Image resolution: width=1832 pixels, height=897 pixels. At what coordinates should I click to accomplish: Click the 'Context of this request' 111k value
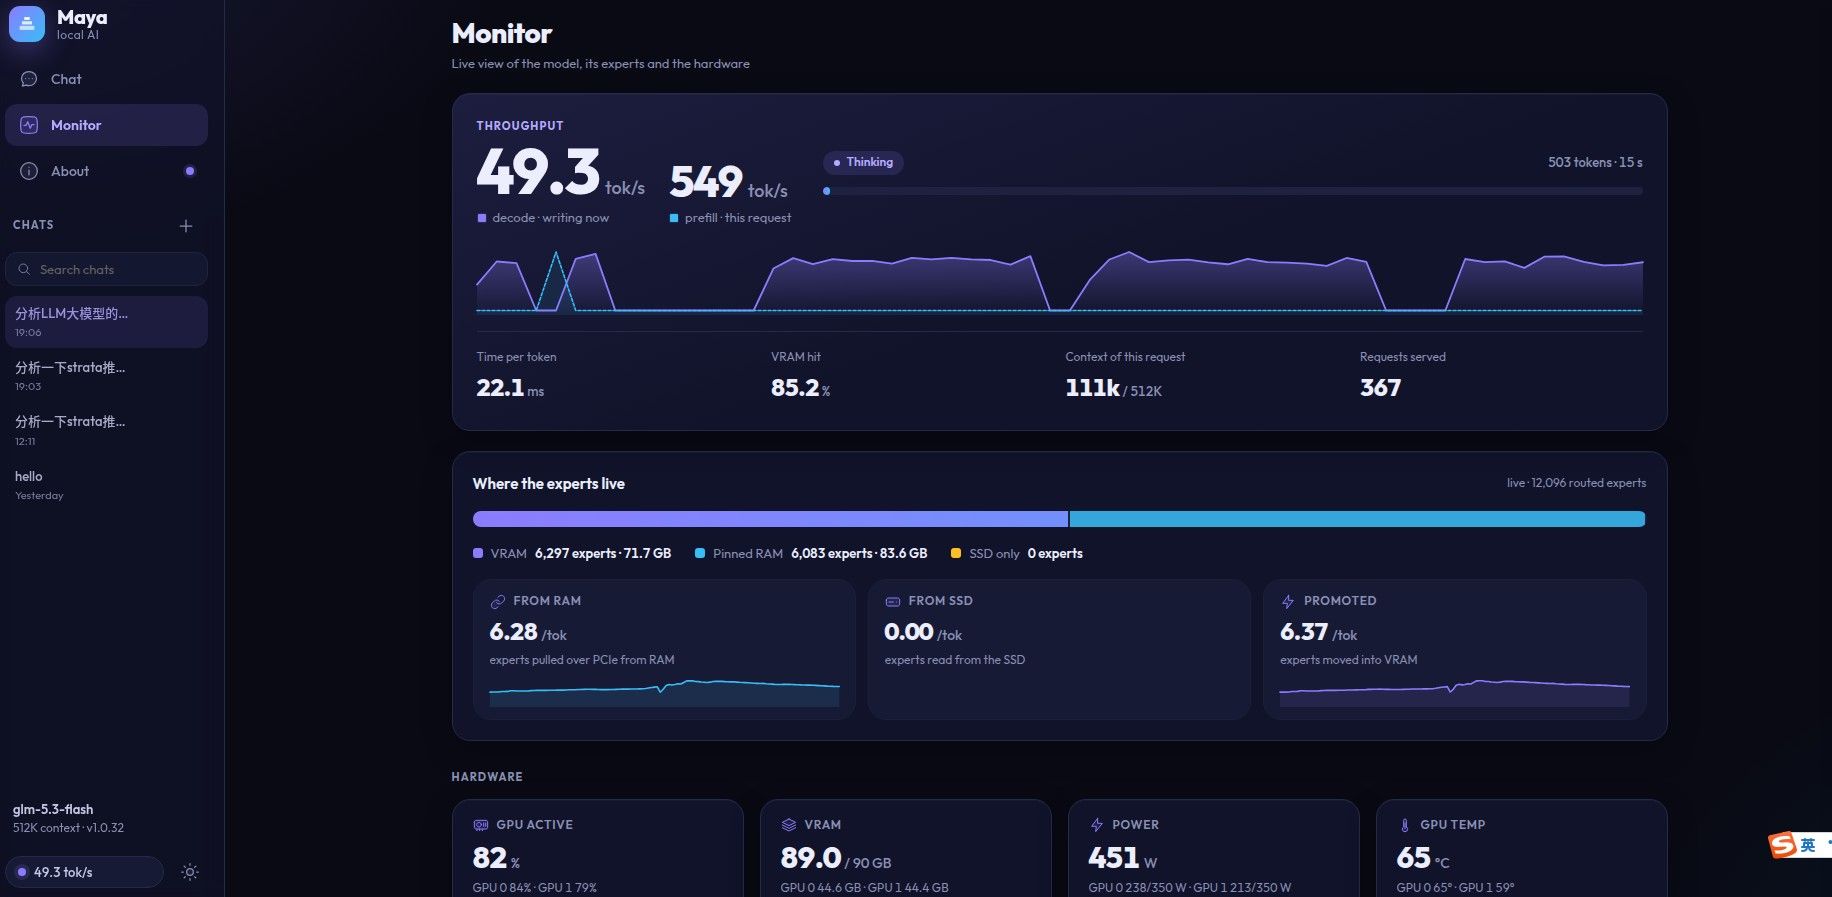click(x=1113, y=388)
